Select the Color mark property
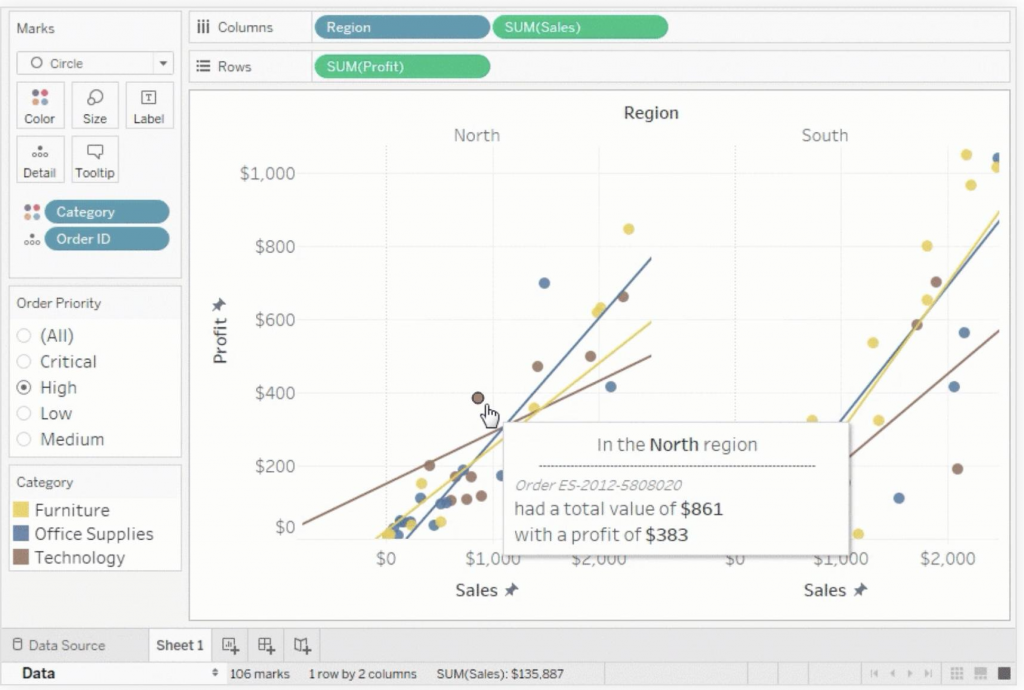 39,104
